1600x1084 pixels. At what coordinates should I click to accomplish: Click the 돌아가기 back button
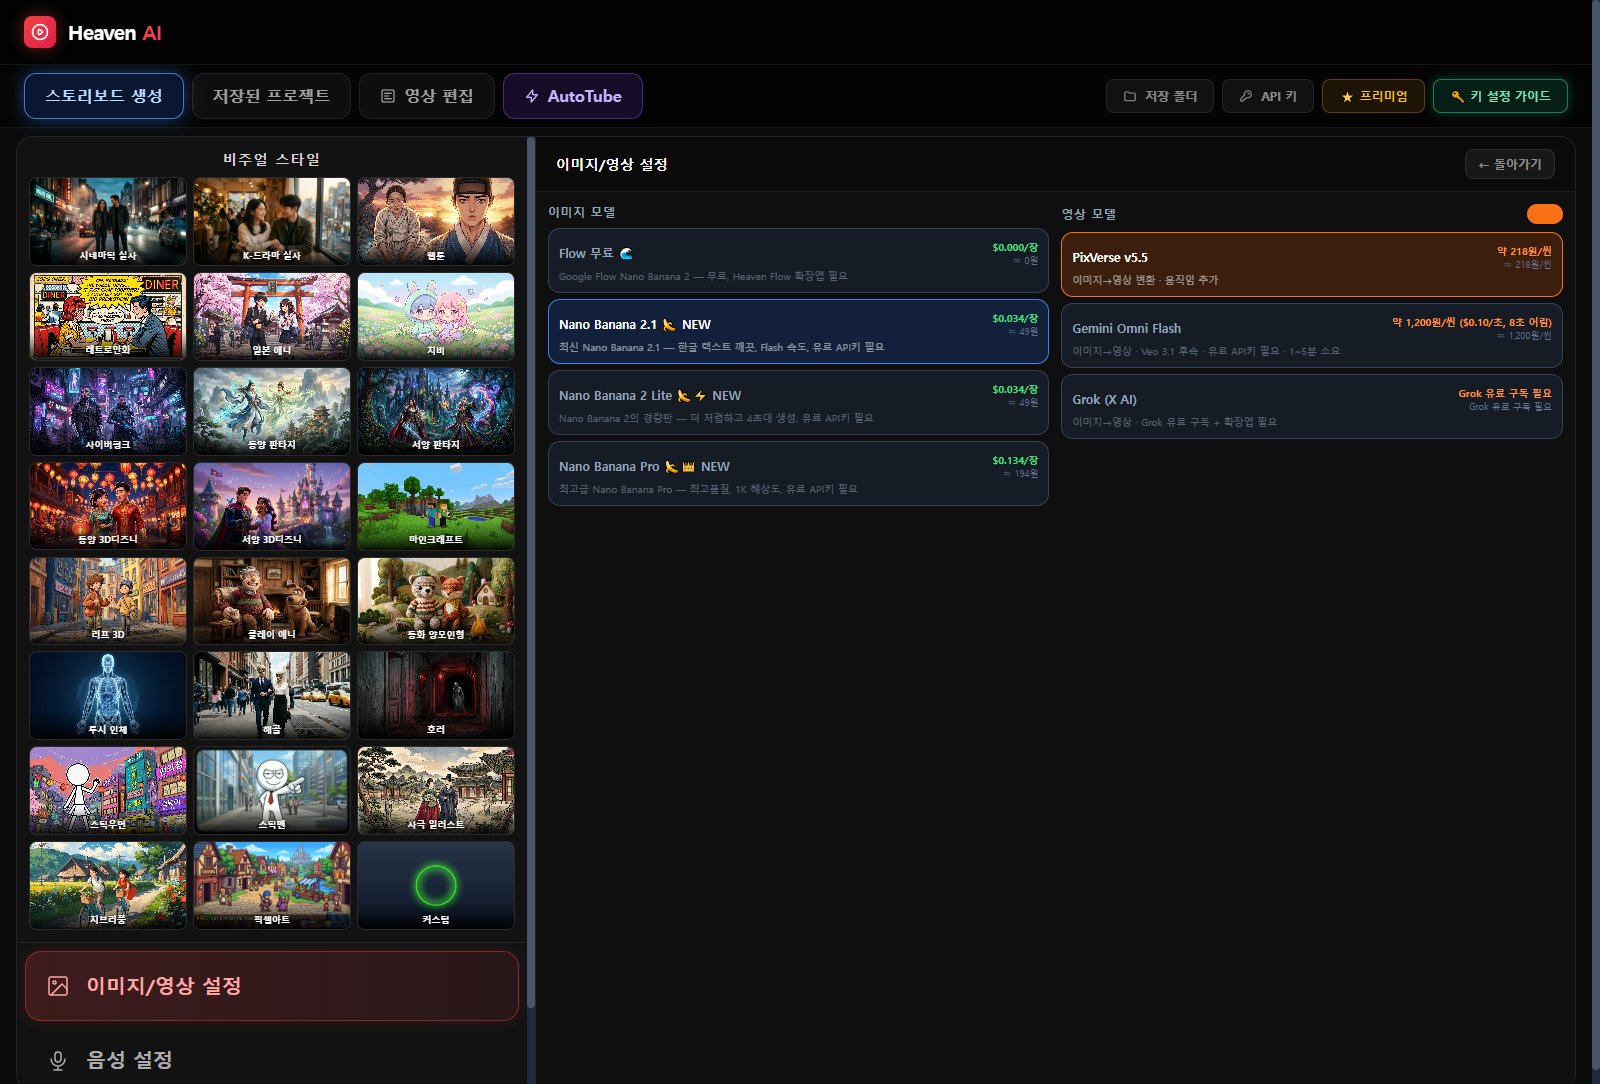point(1510,164)
